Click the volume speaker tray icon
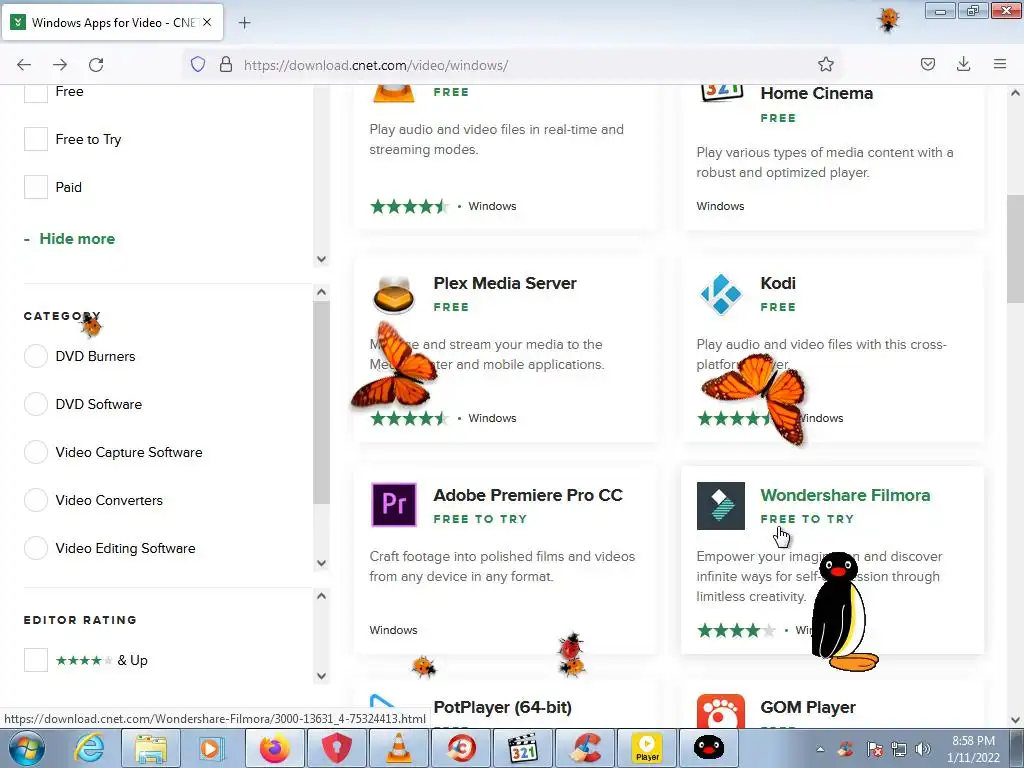1024x768 pixels. point(923,749)
